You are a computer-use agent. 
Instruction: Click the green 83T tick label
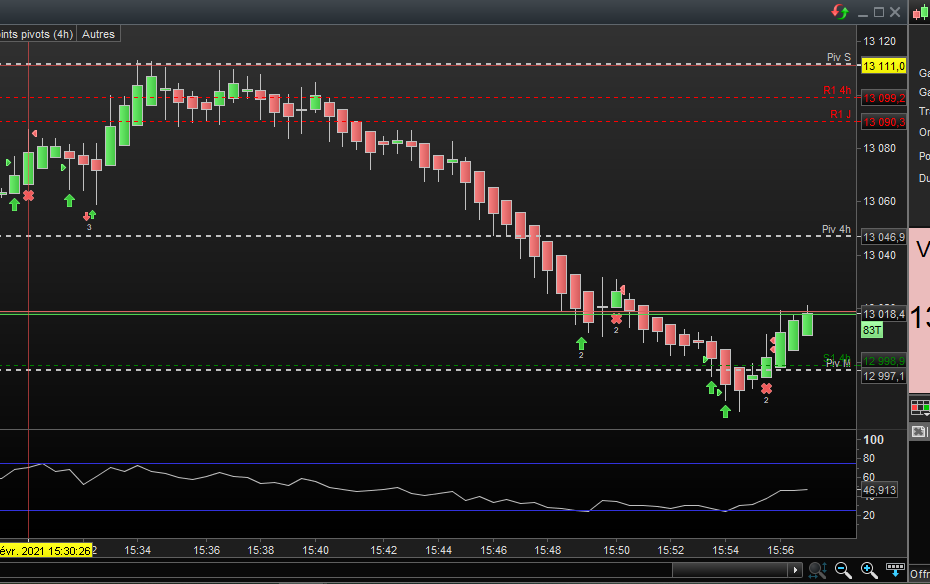pos(872,330)
